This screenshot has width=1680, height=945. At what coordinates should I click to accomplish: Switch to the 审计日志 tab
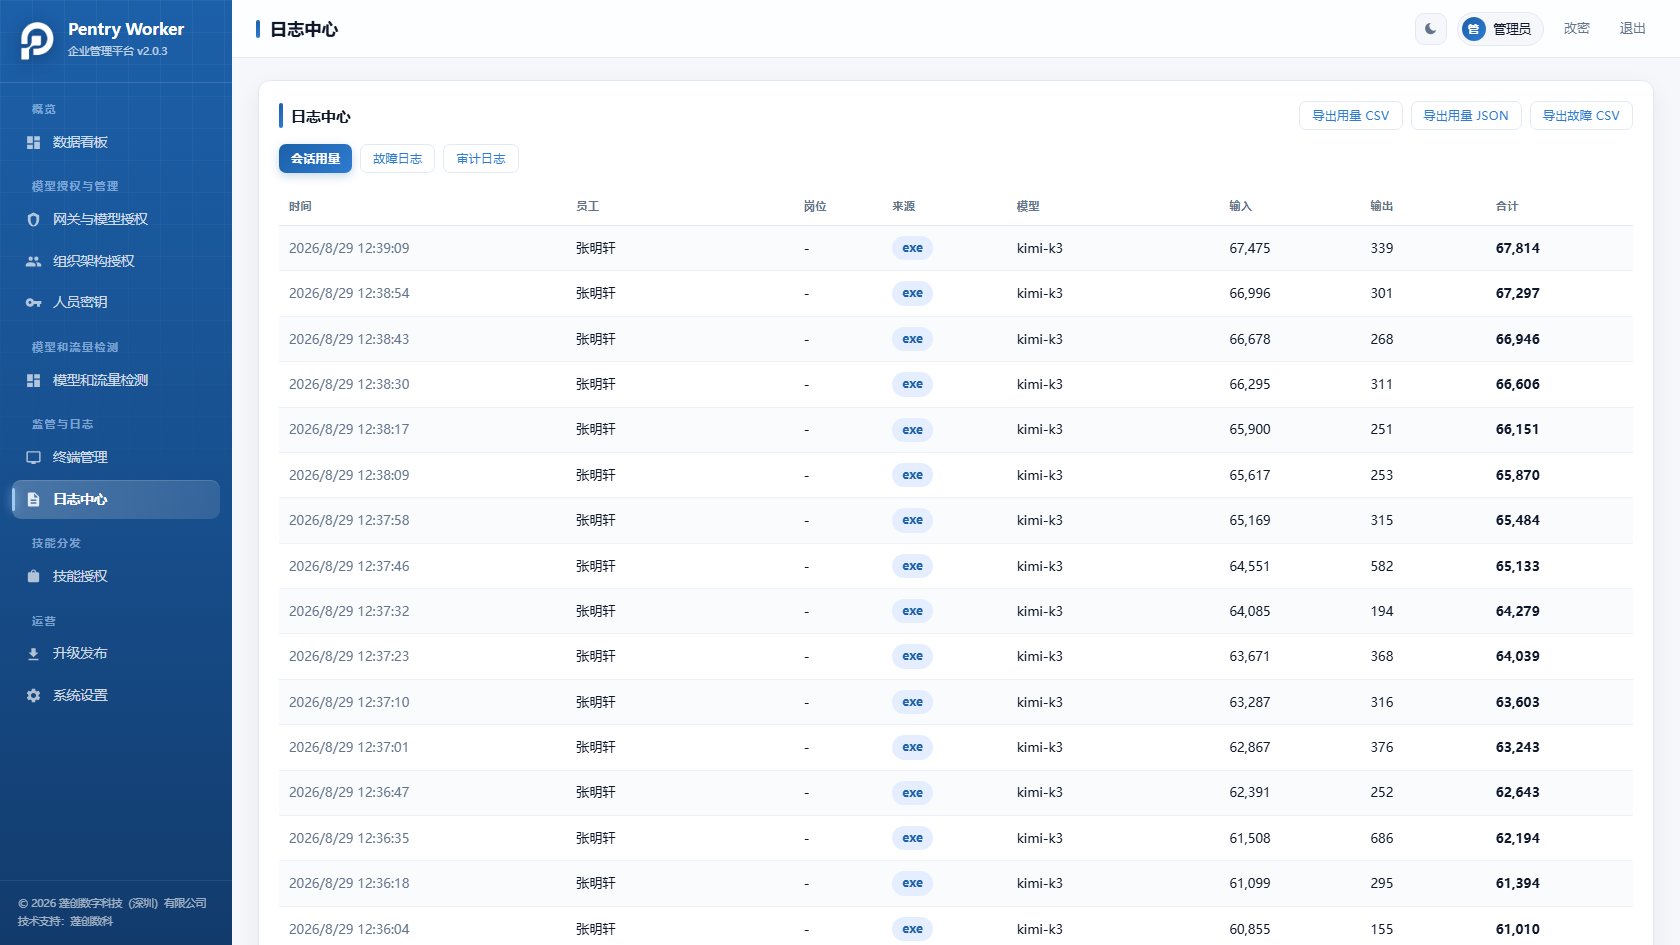click(x=481, y=159)
